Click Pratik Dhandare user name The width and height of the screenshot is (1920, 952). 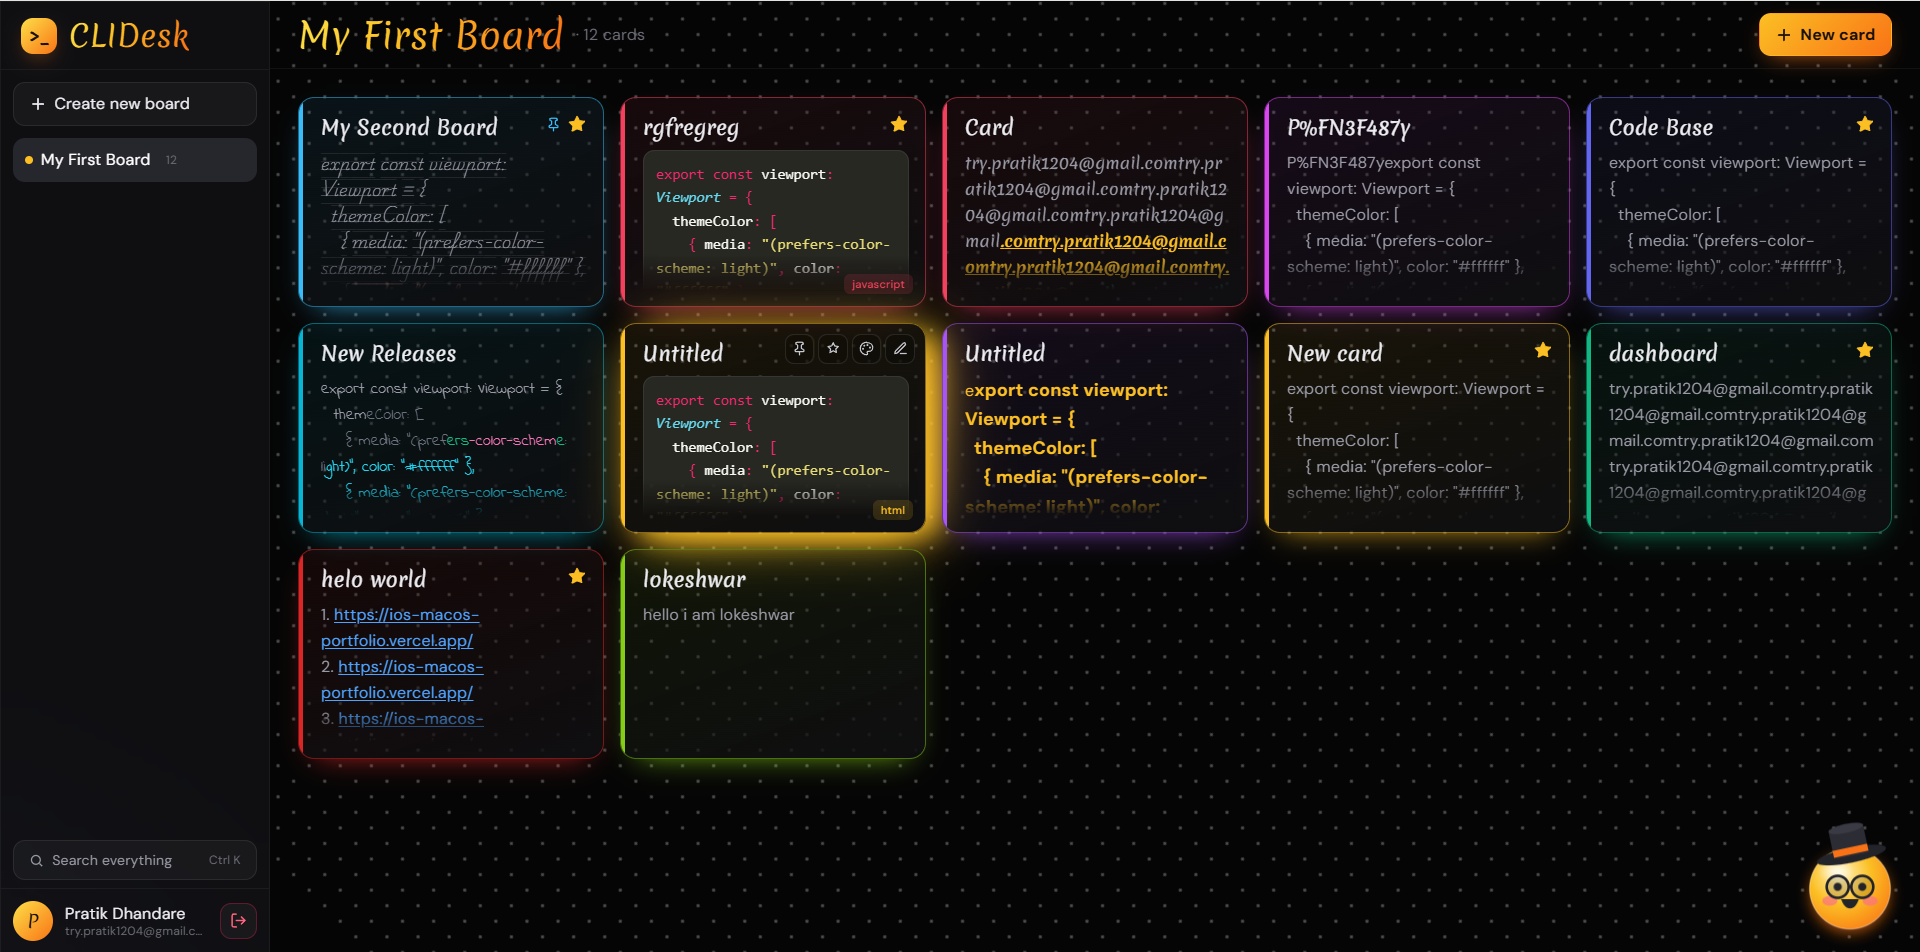pos(125,913)
